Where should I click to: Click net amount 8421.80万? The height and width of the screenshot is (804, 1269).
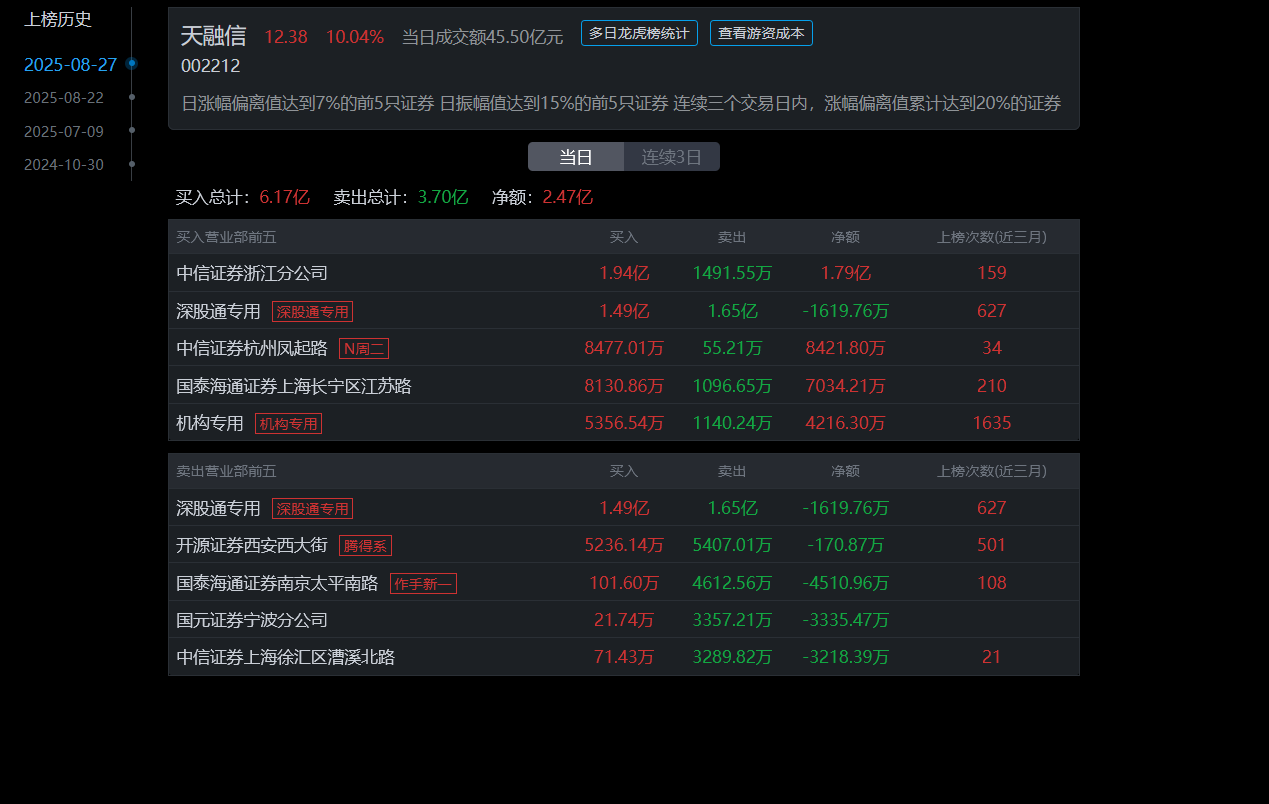pos(845,348)
